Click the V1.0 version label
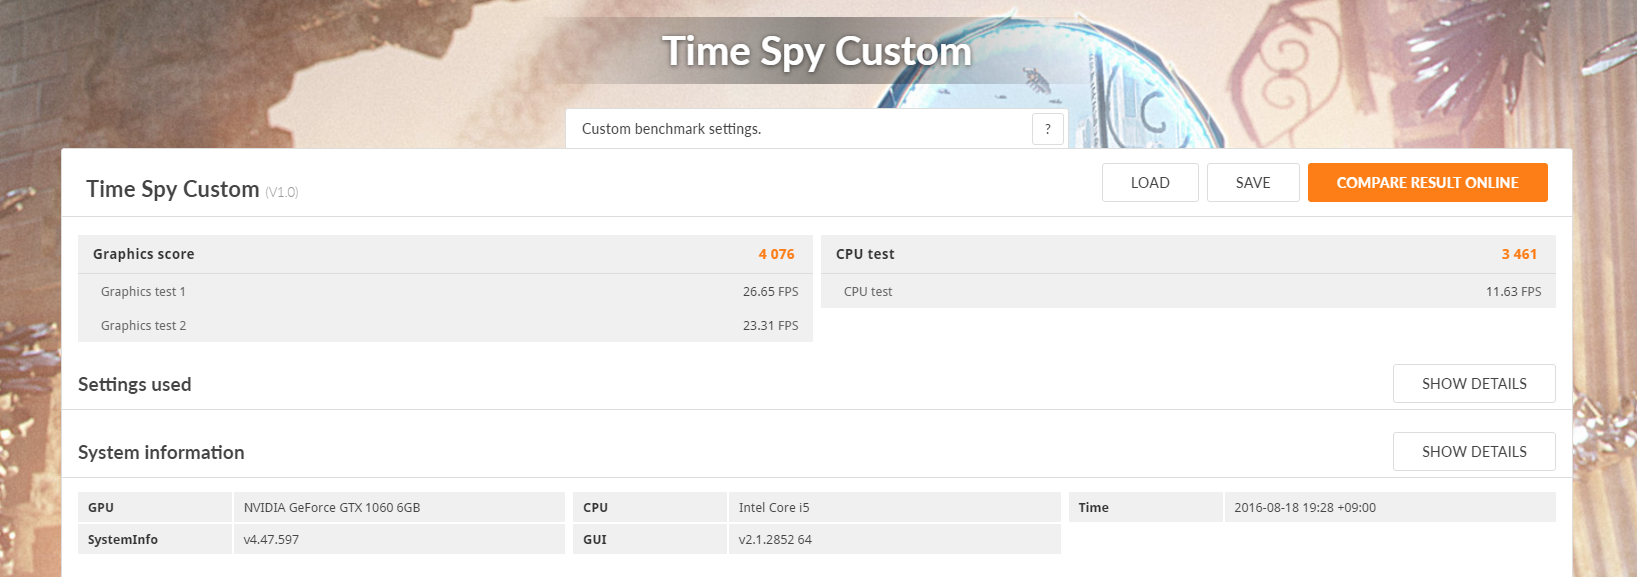The image size is (1637, 577). [282, 192]
